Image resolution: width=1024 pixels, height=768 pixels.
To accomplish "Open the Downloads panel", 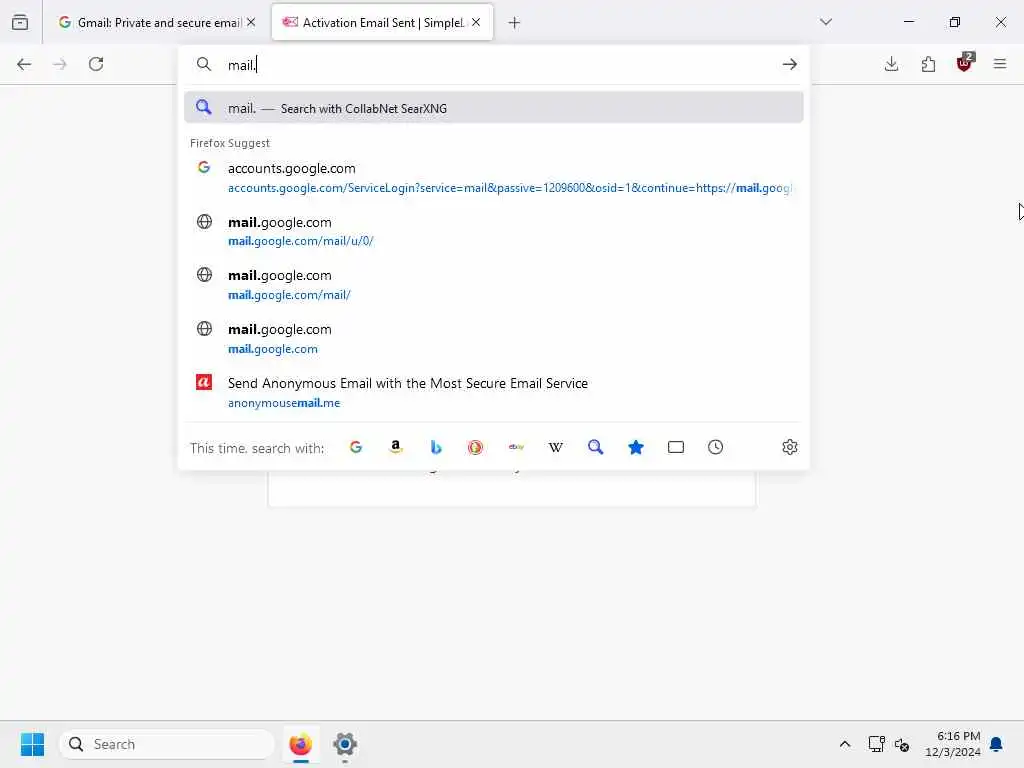I will [891, 64].
